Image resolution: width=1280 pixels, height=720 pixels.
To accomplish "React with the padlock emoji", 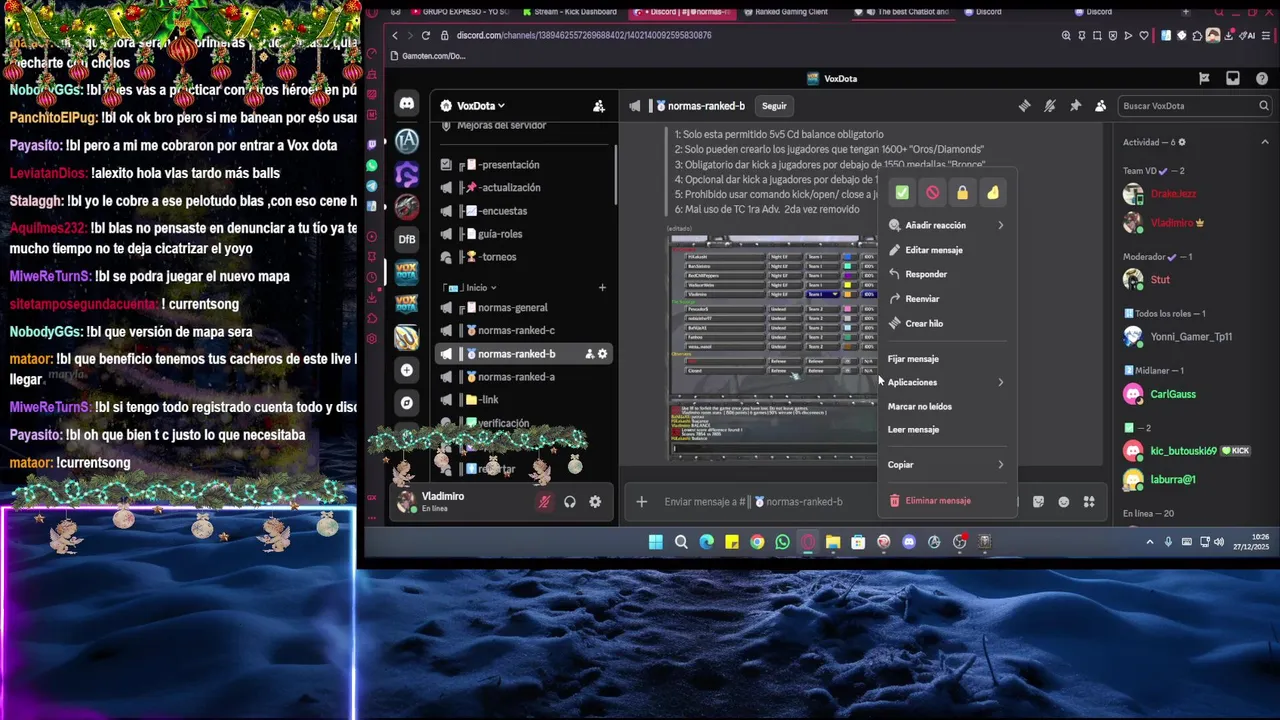I will click(x=962, y=192).
